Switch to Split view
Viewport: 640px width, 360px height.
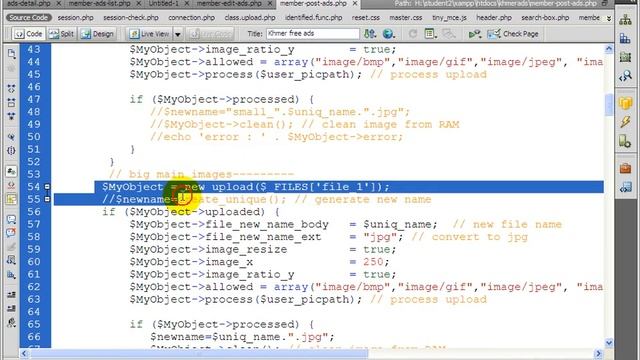(61, 34)
